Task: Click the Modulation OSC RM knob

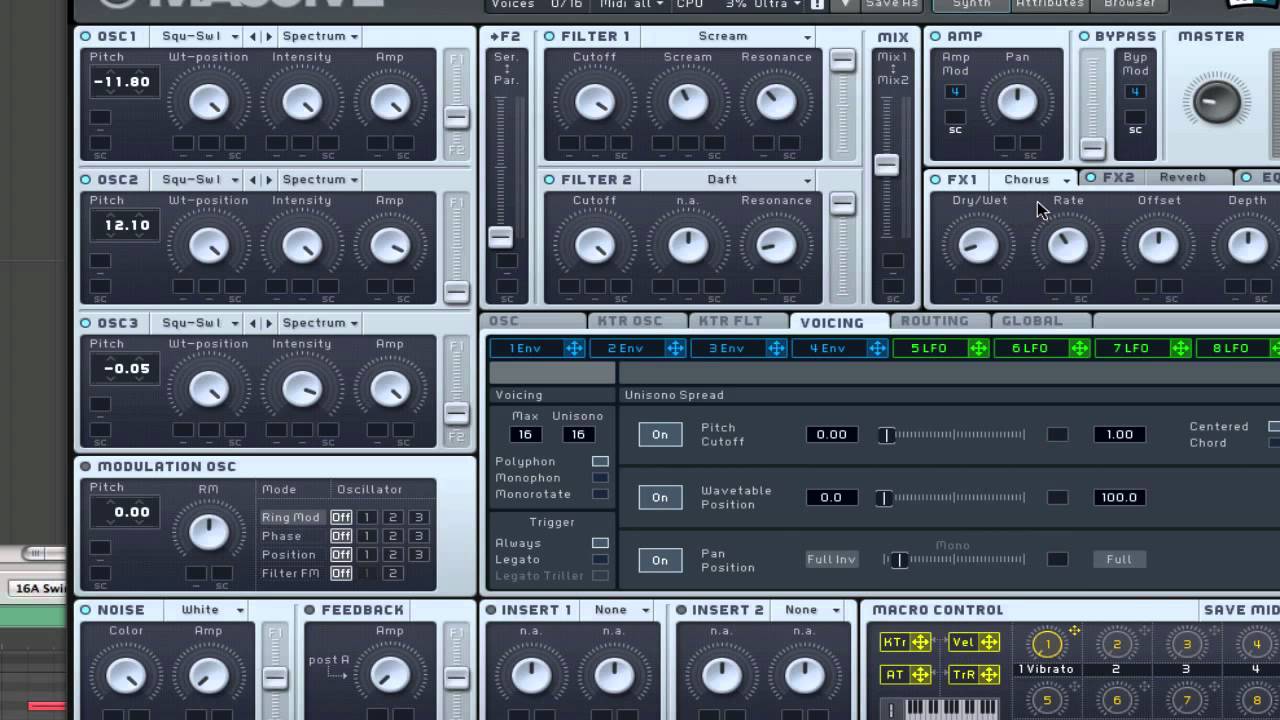Action: pos(208,532)
